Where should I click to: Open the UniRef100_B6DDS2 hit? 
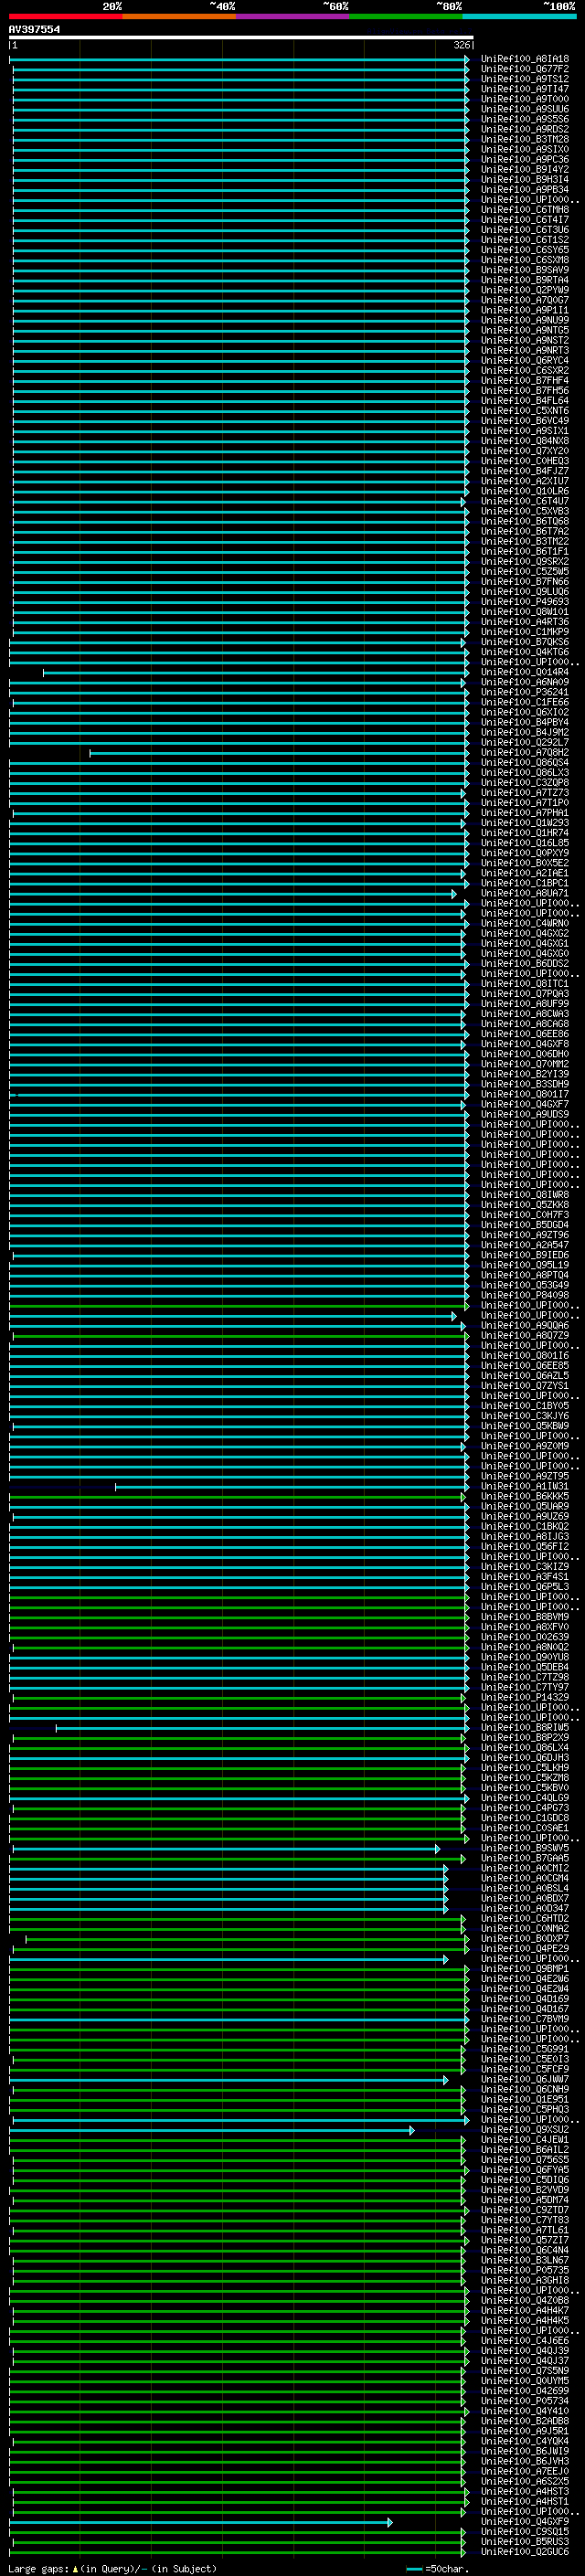pos(525,964)
